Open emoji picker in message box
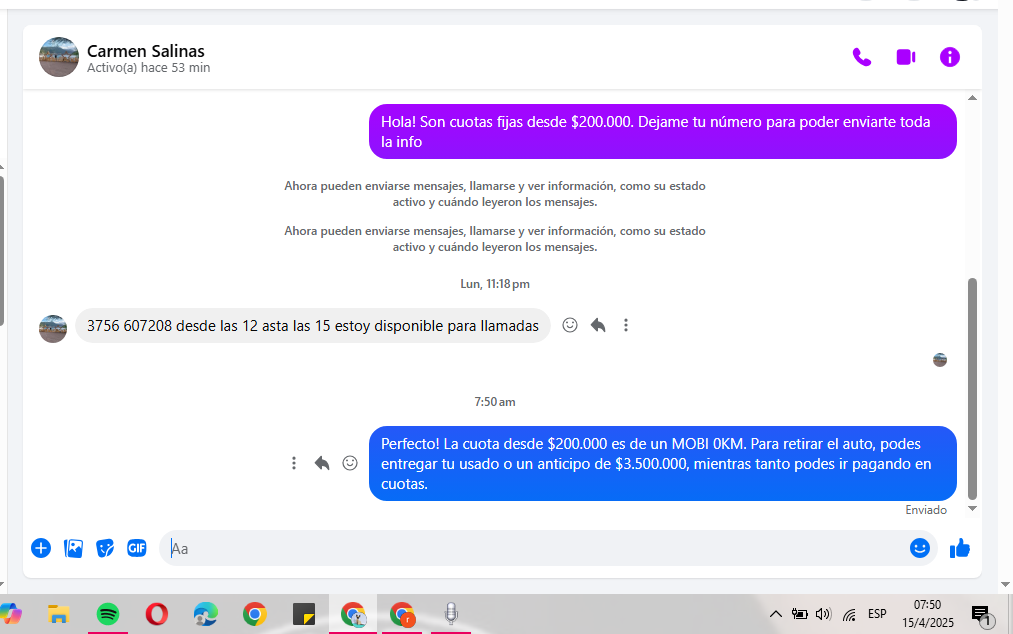The width and height of the screenshot is (1013, 634). click(920, 548)
